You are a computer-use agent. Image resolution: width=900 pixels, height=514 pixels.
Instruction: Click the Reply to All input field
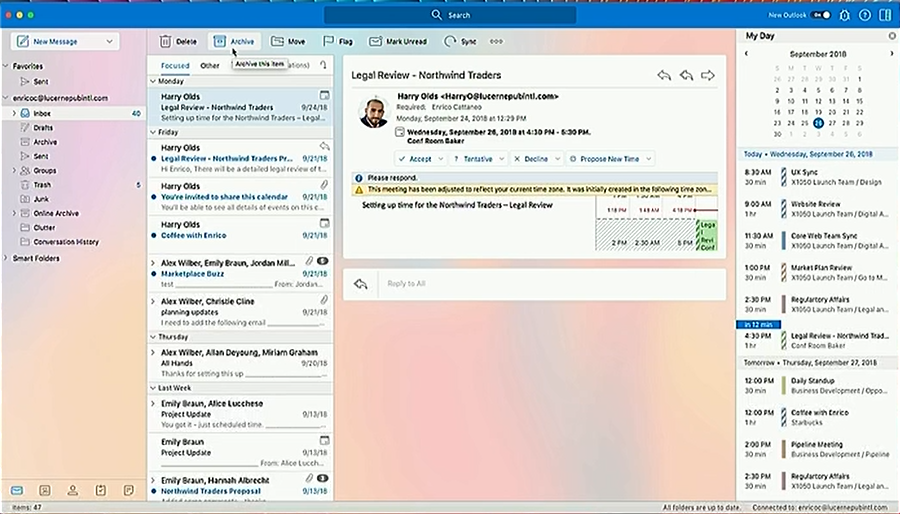(550, 284)
